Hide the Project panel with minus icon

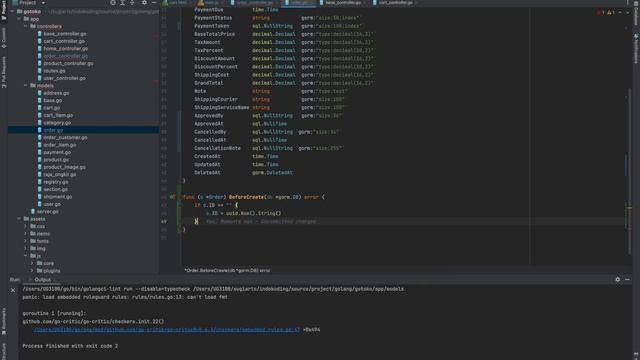tap(154, 2)
